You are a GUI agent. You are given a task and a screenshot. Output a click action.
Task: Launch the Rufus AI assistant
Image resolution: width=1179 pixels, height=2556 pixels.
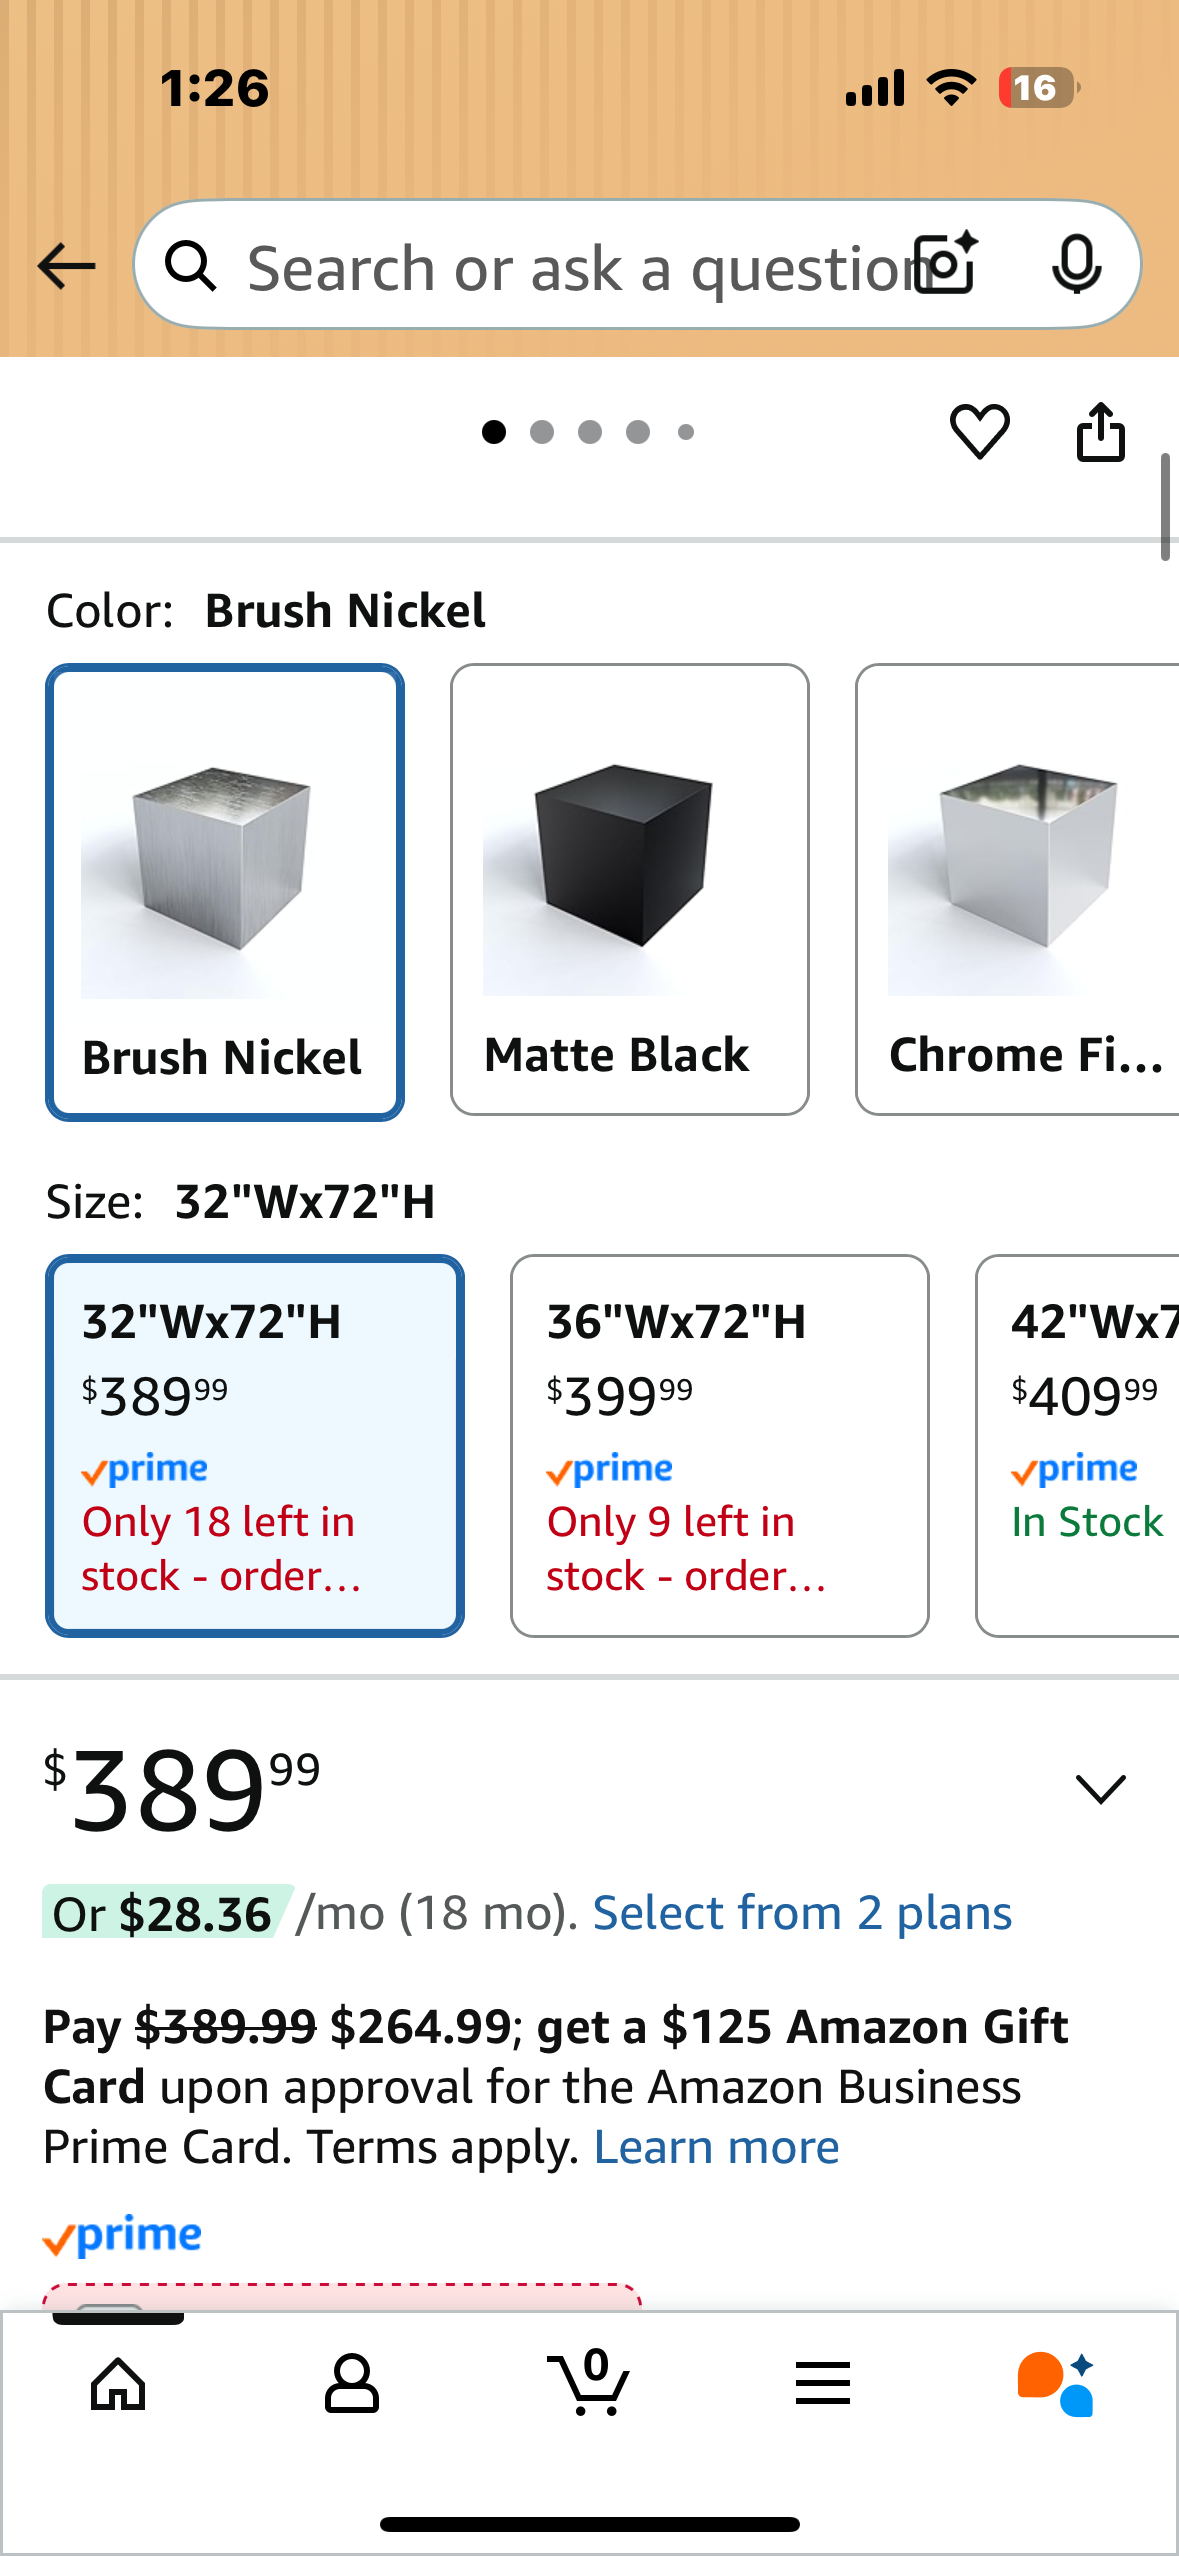click(x=1056, y=2384)
